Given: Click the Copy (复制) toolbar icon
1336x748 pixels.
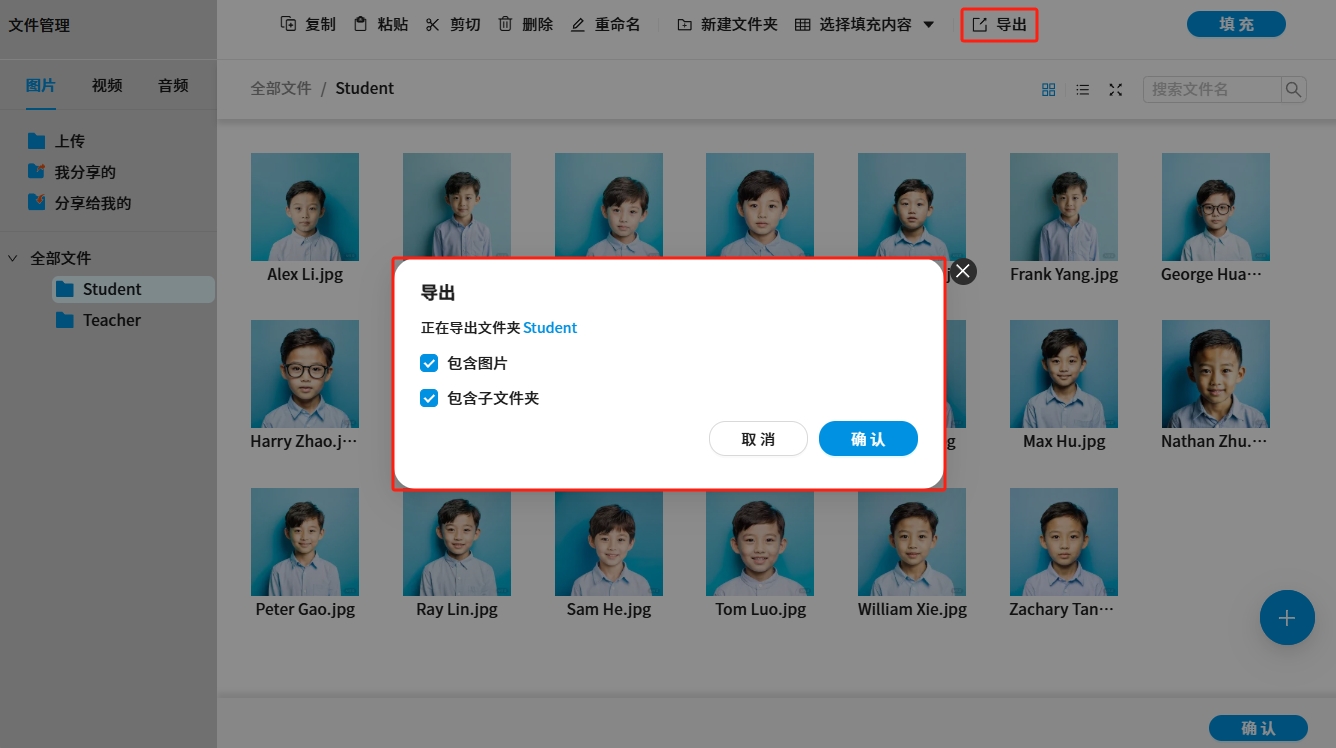Looking at the screenshot, I should pyautogui.click(x=288, y=24).
